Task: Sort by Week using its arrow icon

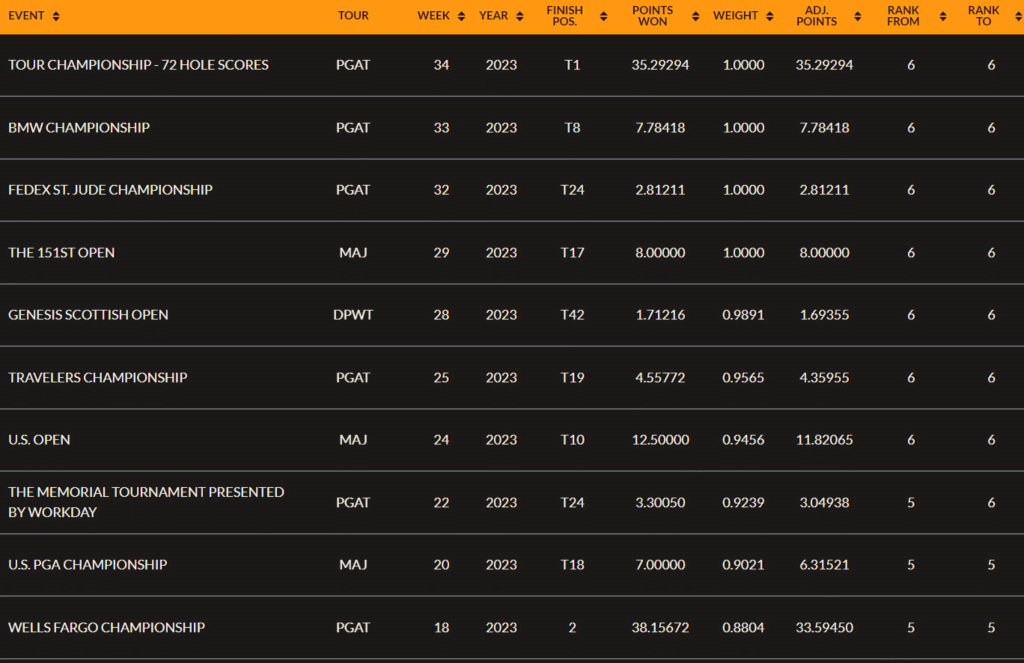Action: point(462,16)
